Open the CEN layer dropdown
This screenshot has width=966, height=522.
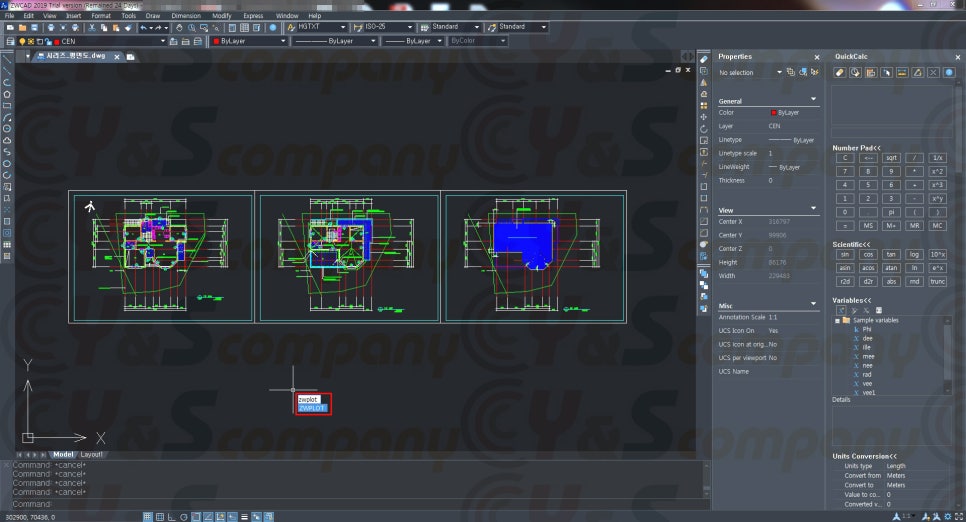(163, 41)
